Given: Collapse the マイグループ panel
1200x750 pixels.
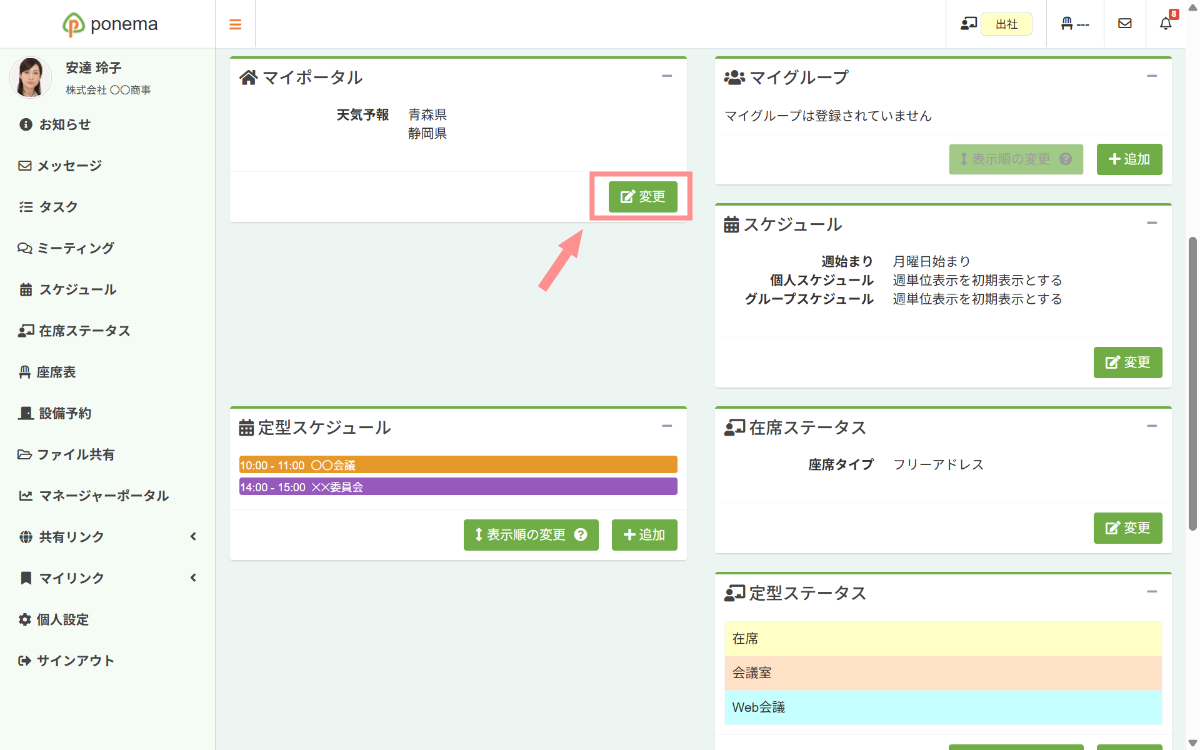Looking at the screenshot, I should 1152,76.
